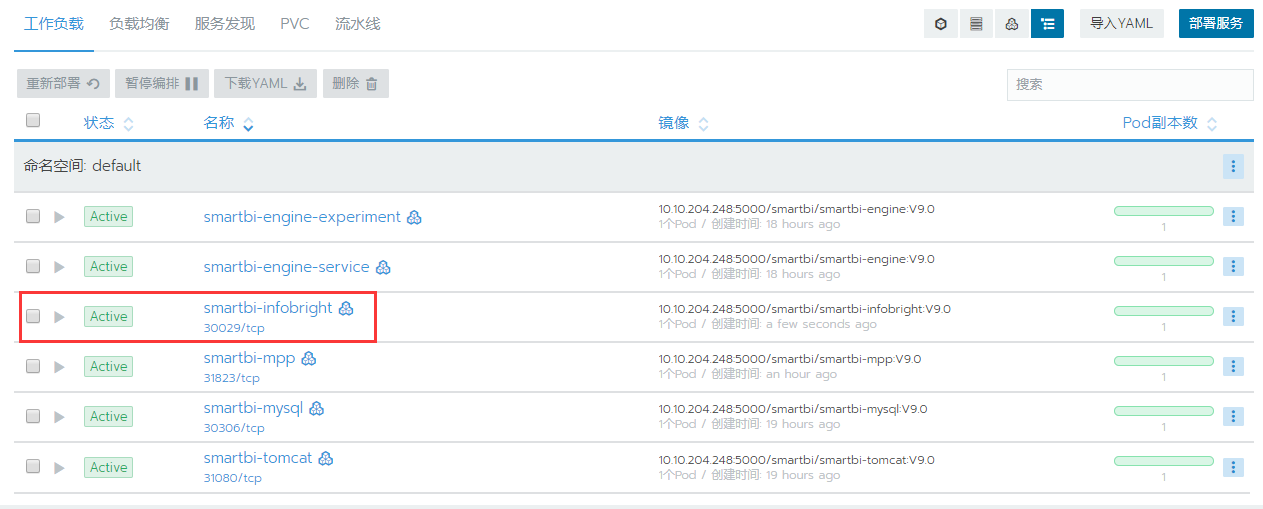Sort by the 名称 column arrows
The width and height of the screenshot is (1263, 509).
248,124
